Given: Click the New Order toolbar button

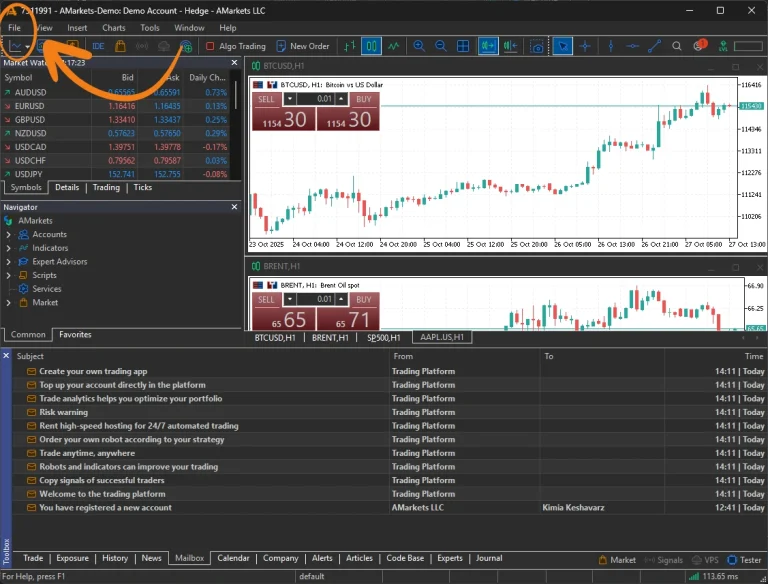Looking at the screenshot, I should pos(303,46).
